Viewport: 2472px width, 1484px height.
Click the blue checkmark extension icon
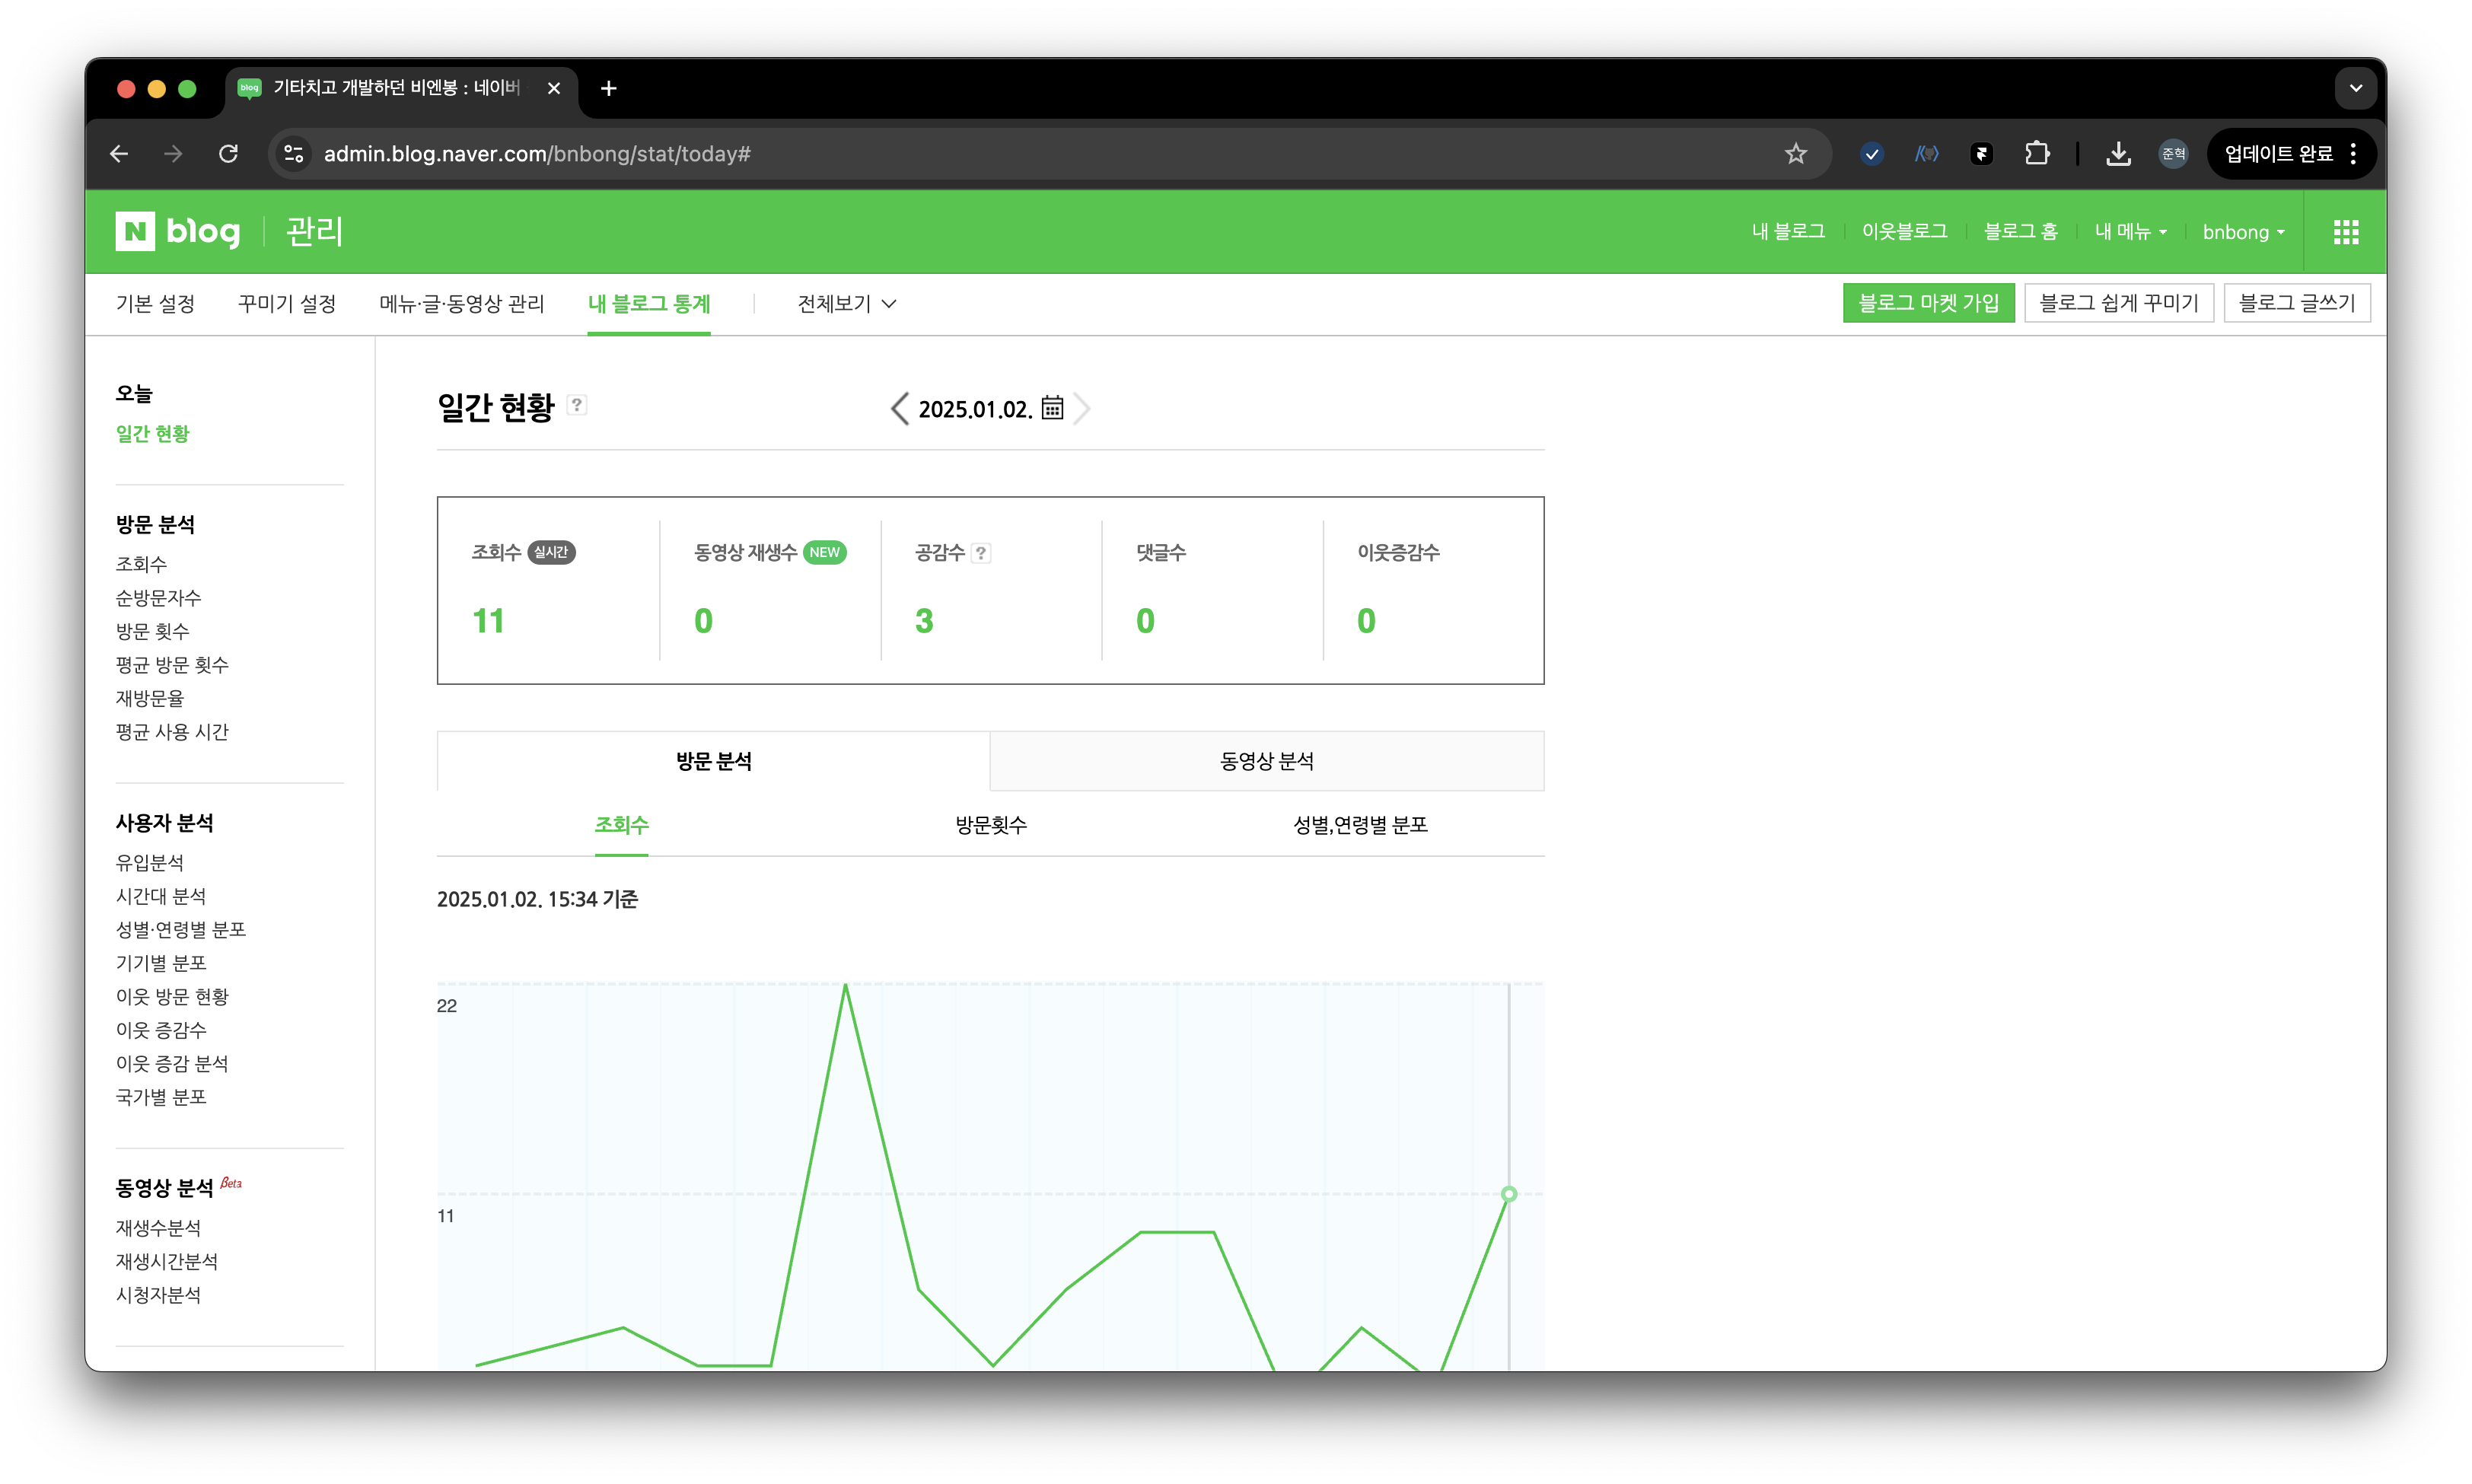[1872, 154]
